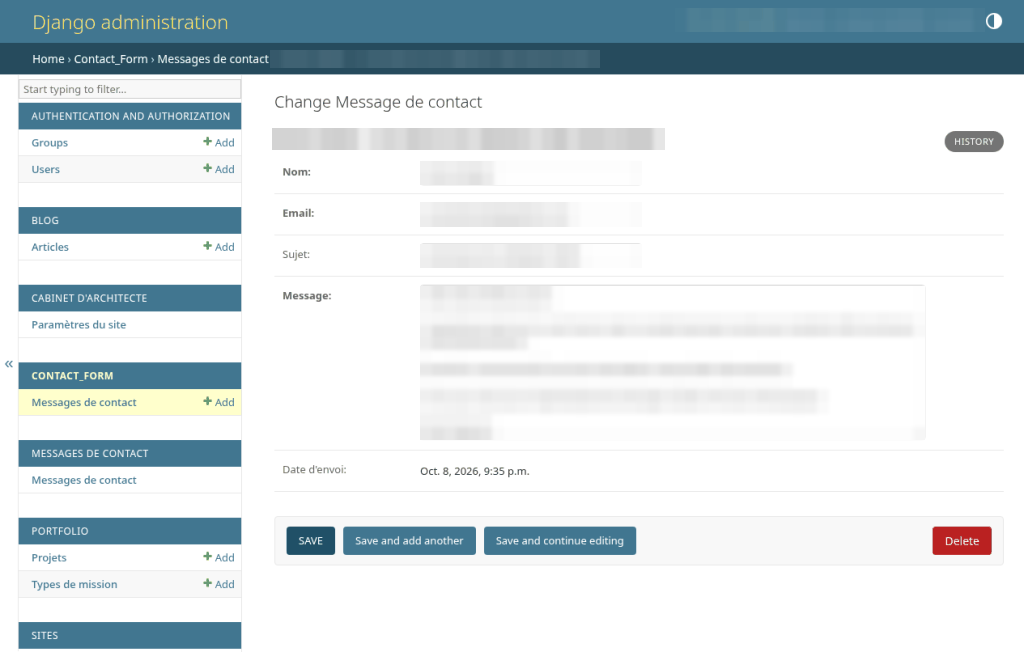Open the Users link in sidebar

pos(46,170)
